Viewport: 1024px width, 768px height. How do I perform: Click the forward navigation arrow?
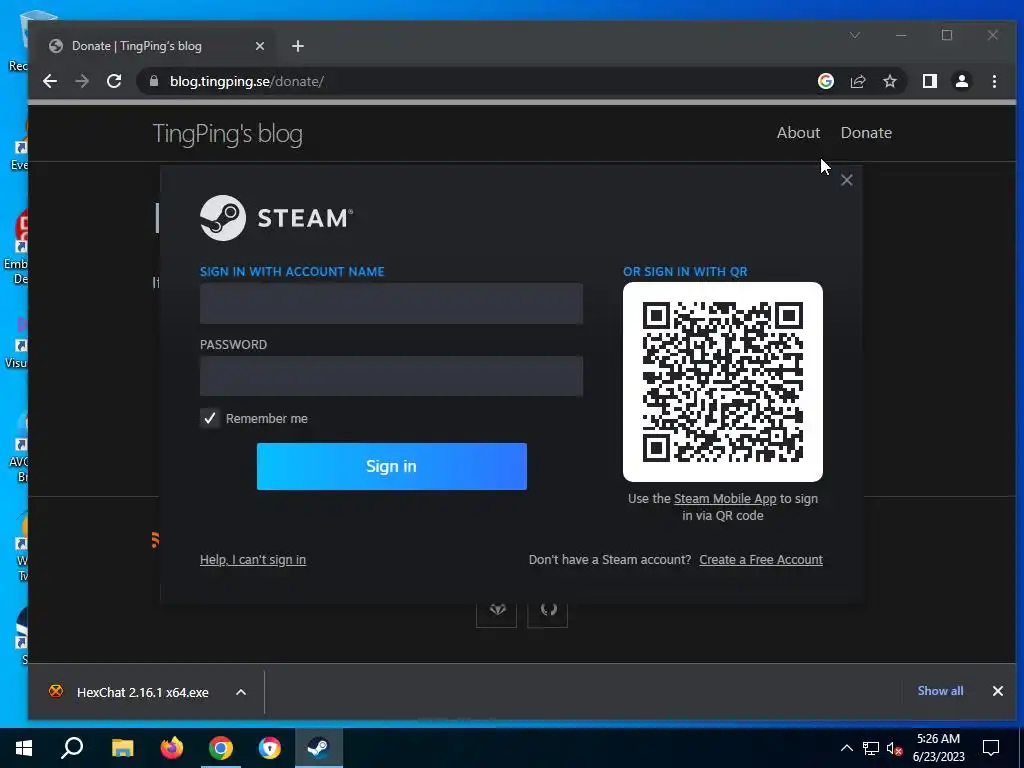tap(82, 81)
